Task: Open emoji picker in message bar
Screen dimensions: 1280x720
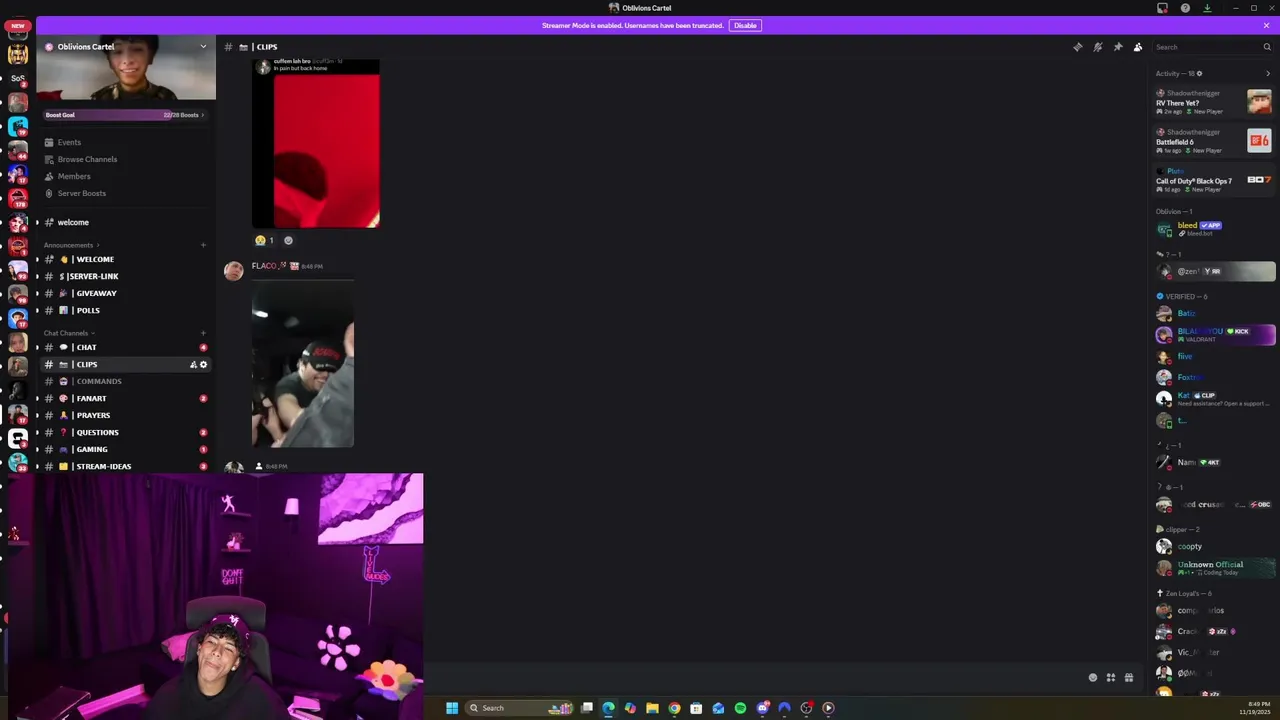Action: [x=1092, y=677]
